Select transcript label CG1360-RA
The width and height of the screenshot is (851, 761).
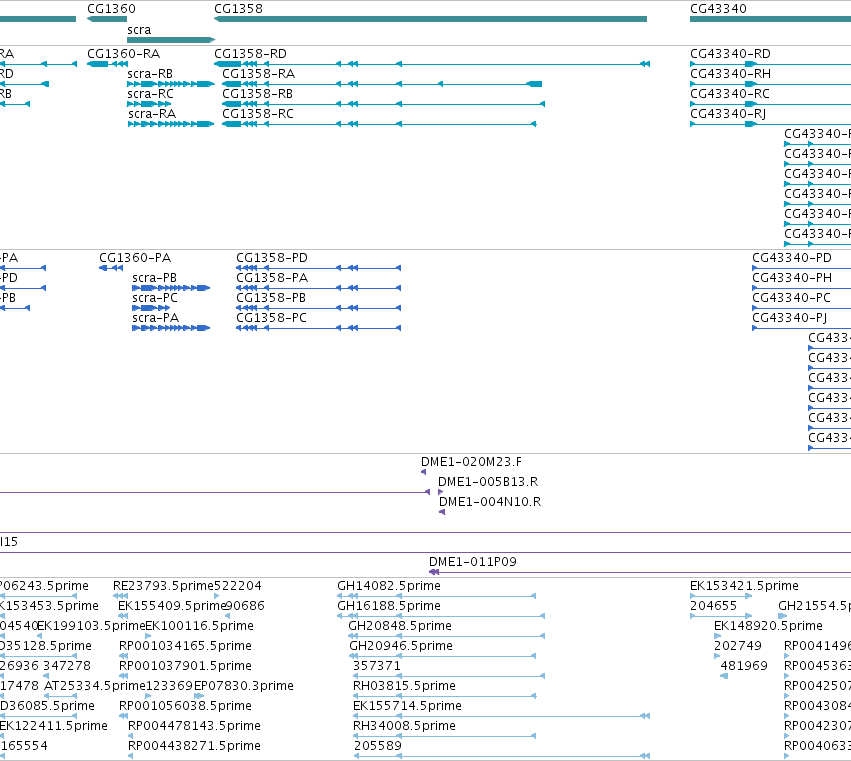pos(124,54)
